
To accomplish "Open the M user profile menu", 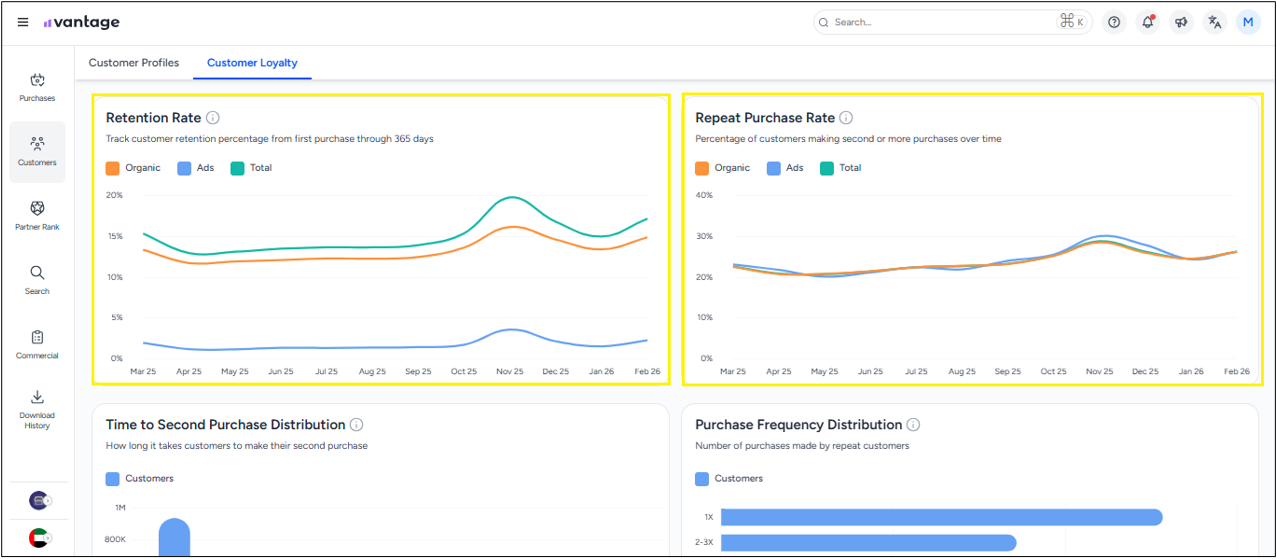I will tap(1248, 22).
